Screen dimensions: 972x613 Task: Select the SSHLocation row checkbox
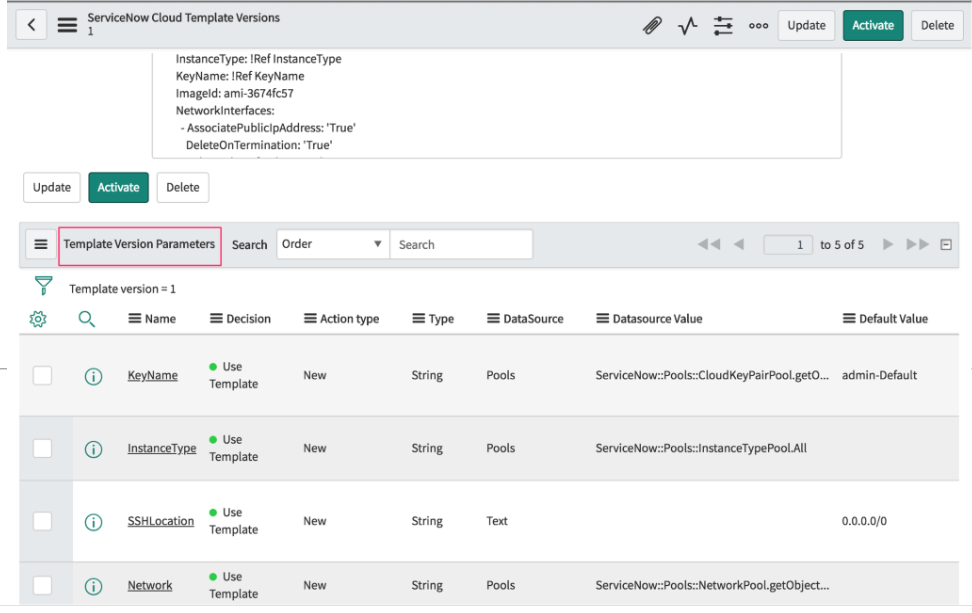coord(42,521)
